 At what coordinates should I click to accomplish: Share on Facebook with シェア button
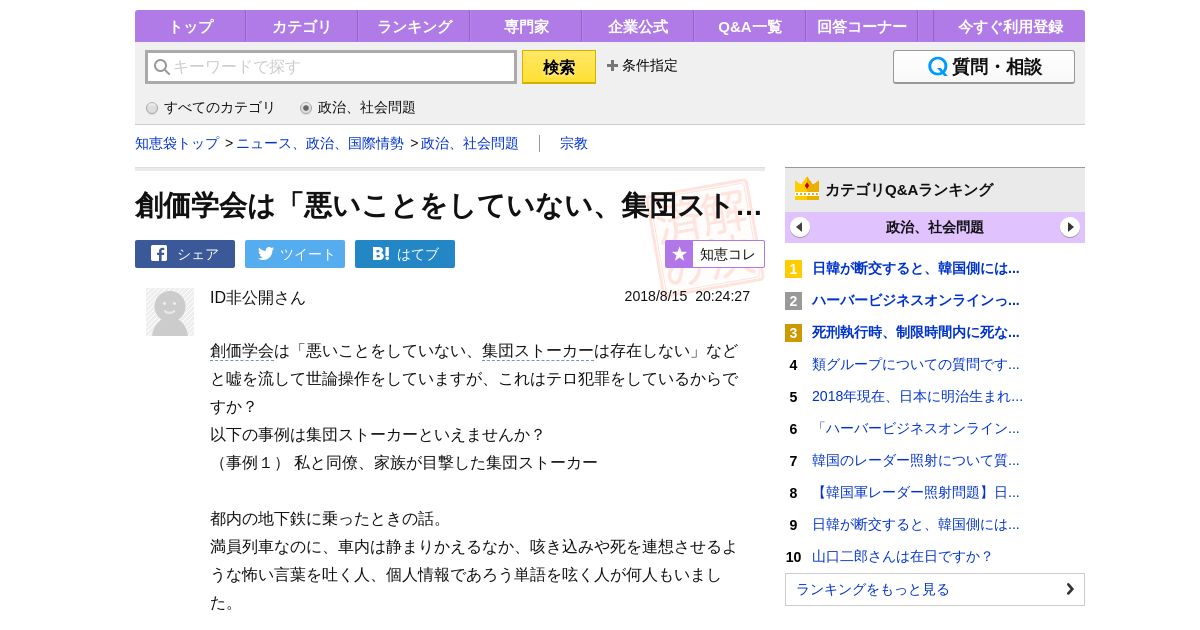point(185,254)
